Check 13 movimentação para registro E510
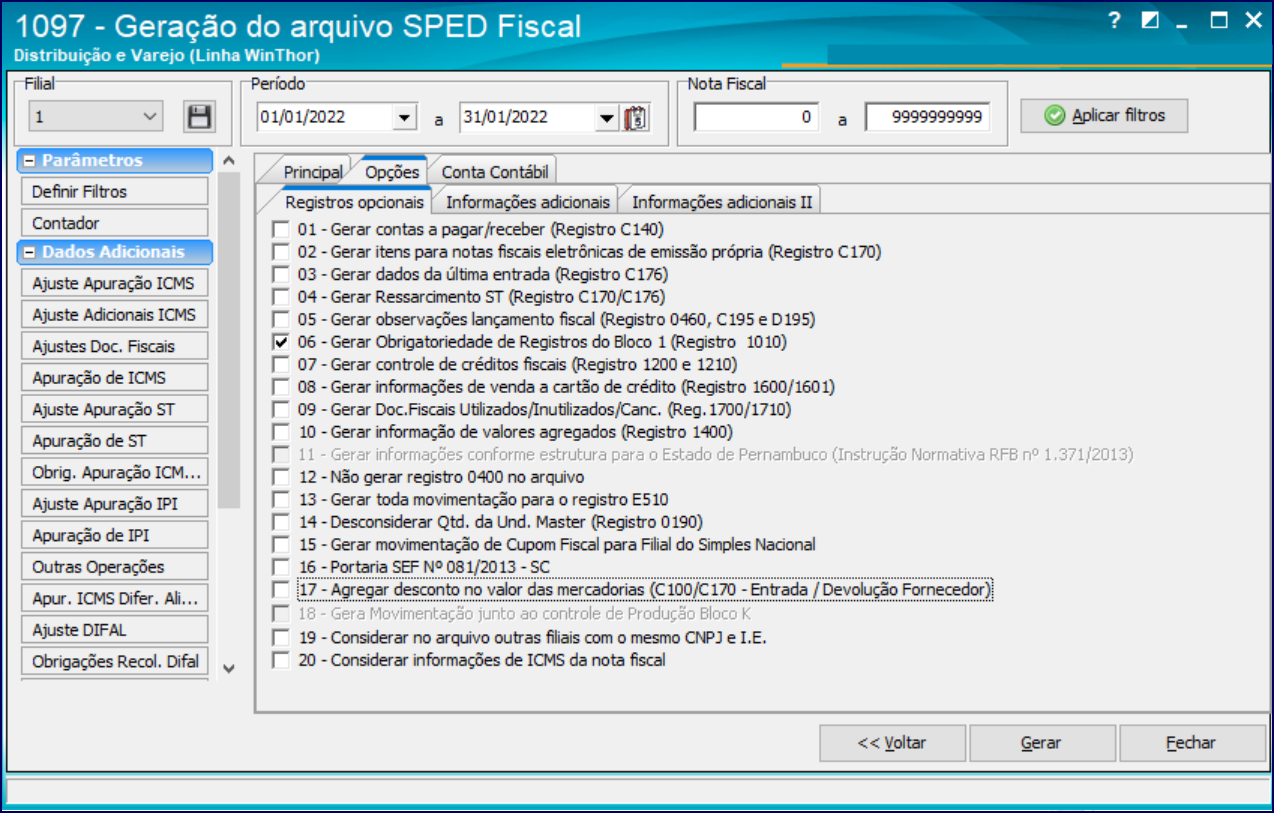This screenshot has width=1274, height=813. coord(281,500)
